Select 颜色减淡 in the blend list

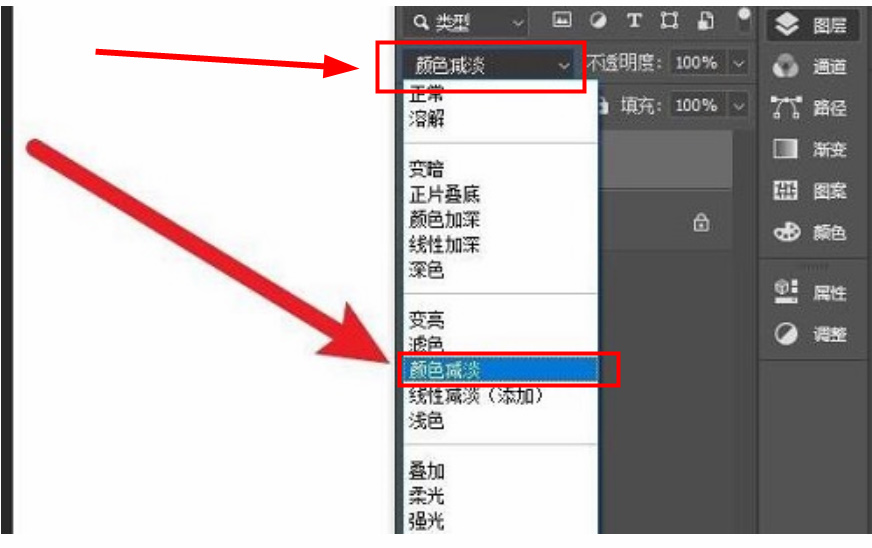501,370
